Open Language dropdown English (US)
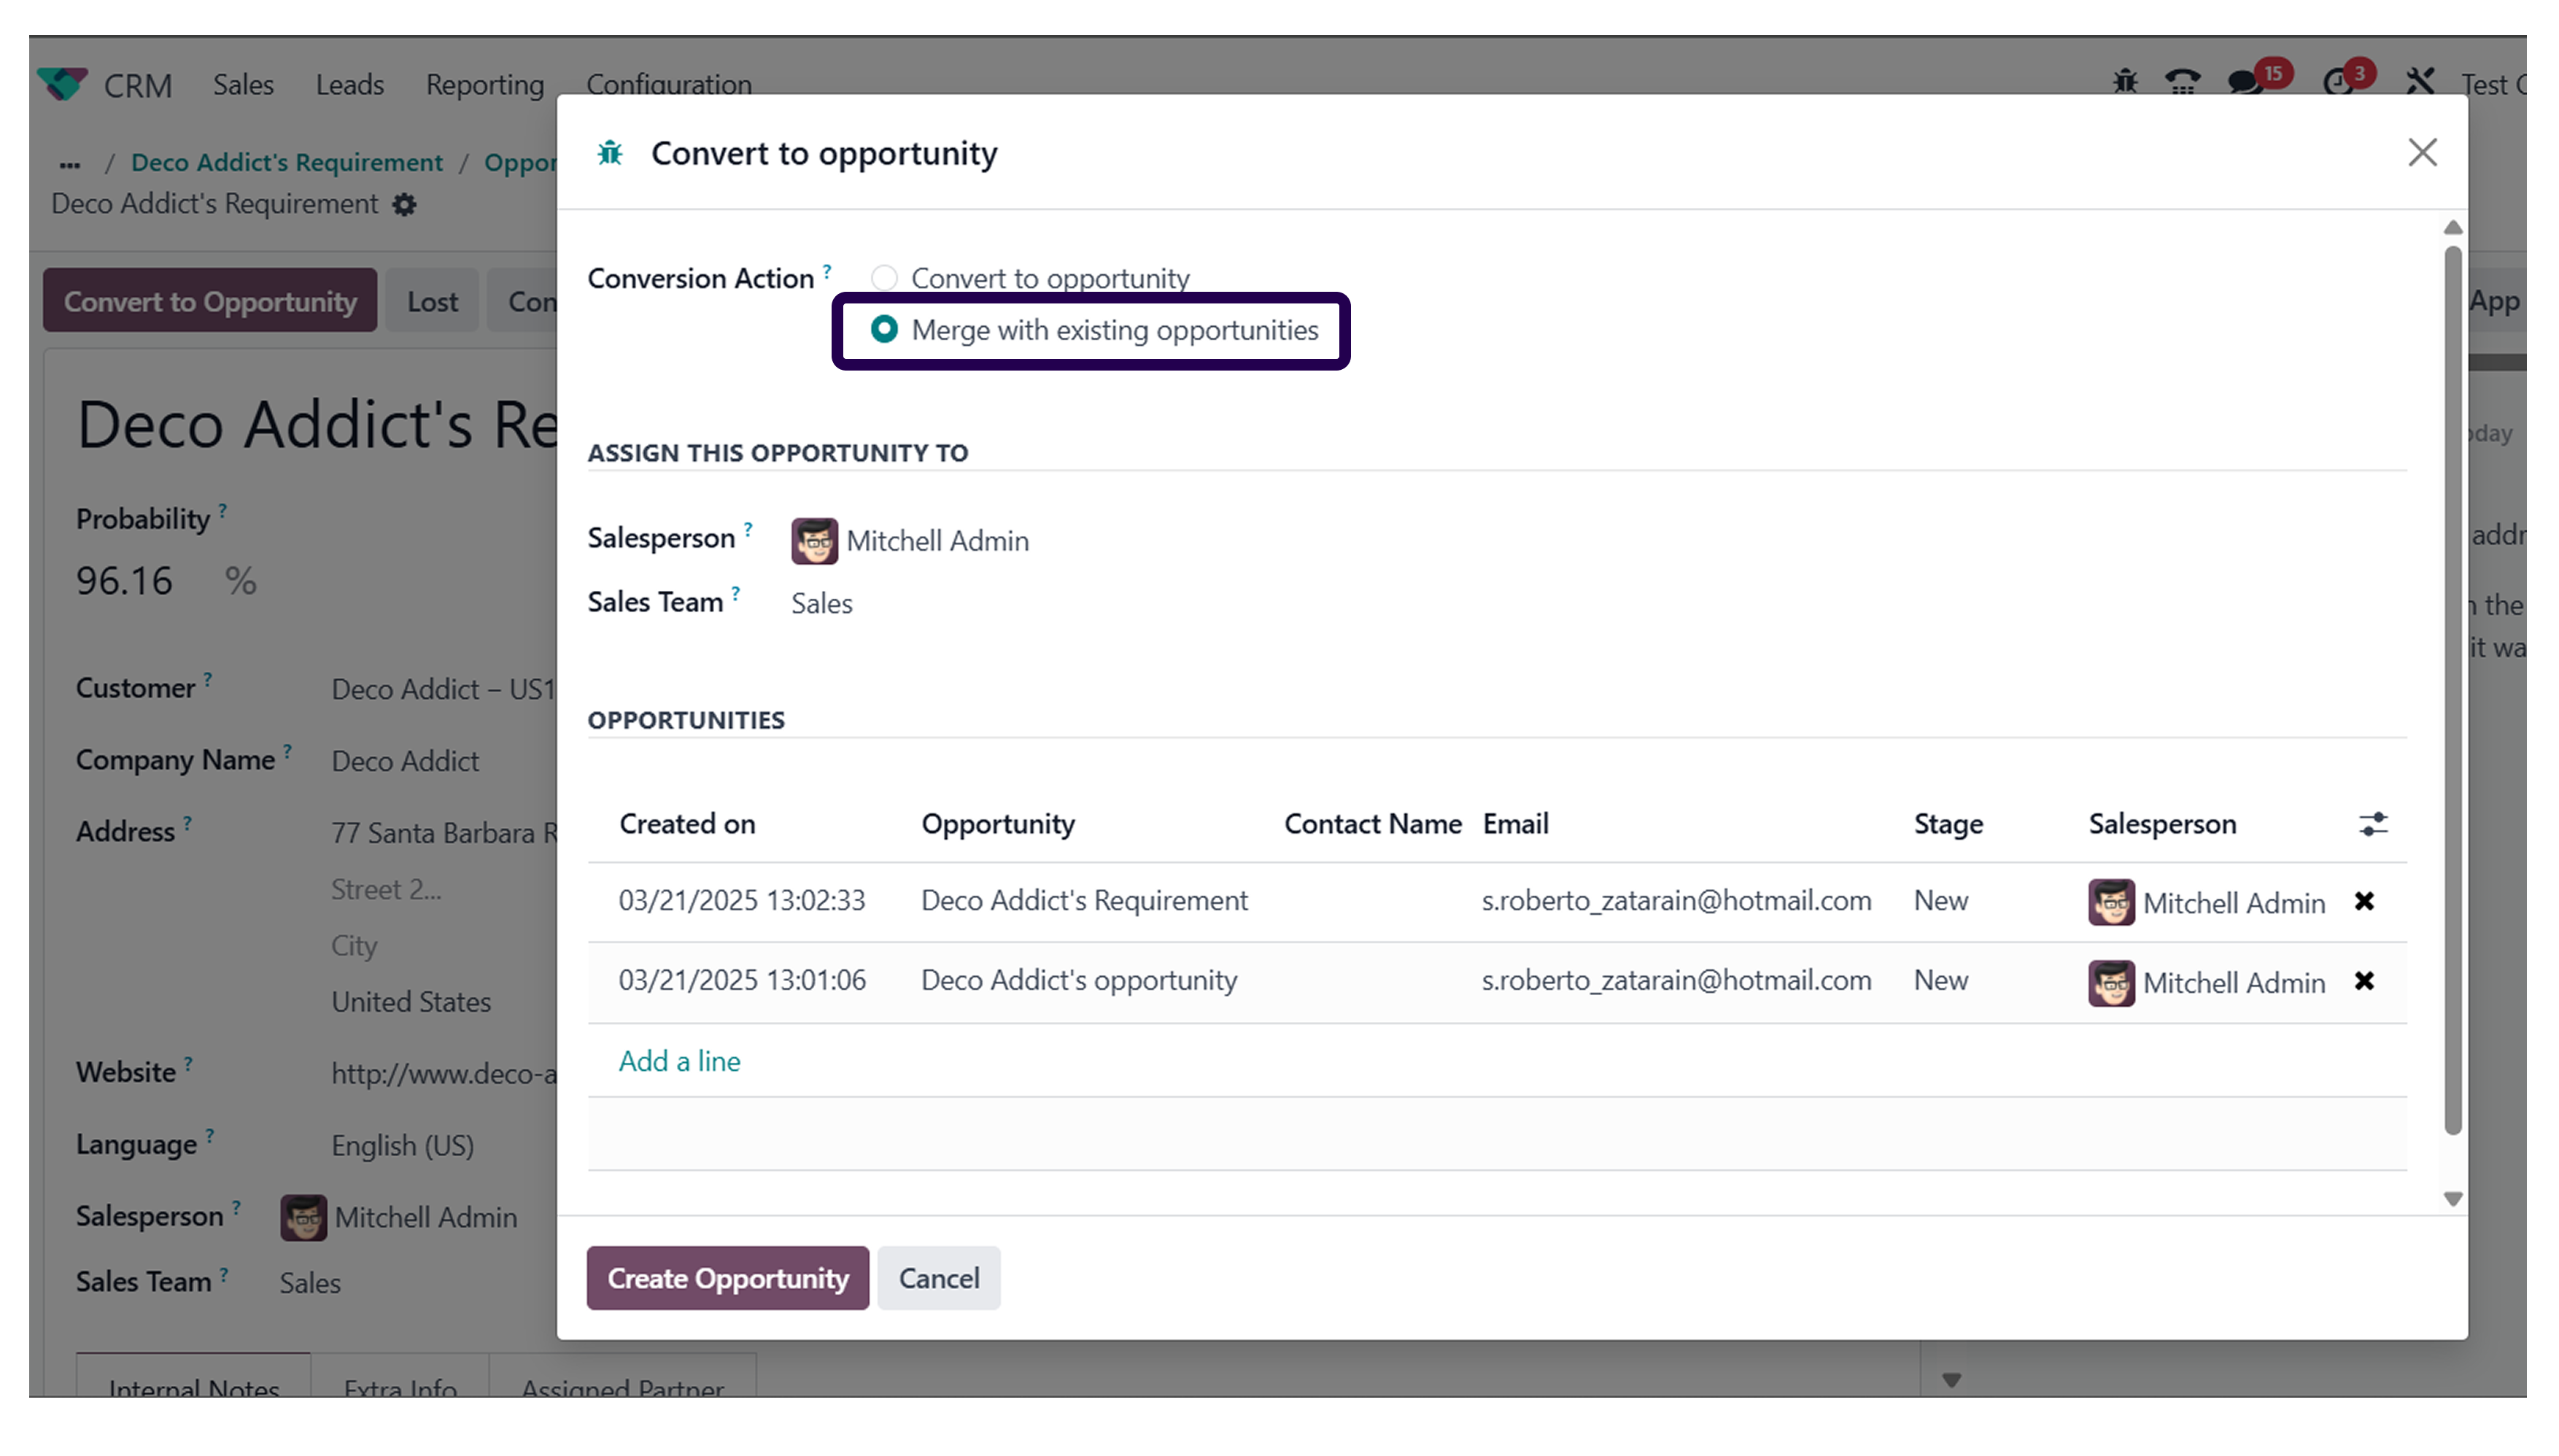The image size is (2559, 1456). tap(402, 1146)
